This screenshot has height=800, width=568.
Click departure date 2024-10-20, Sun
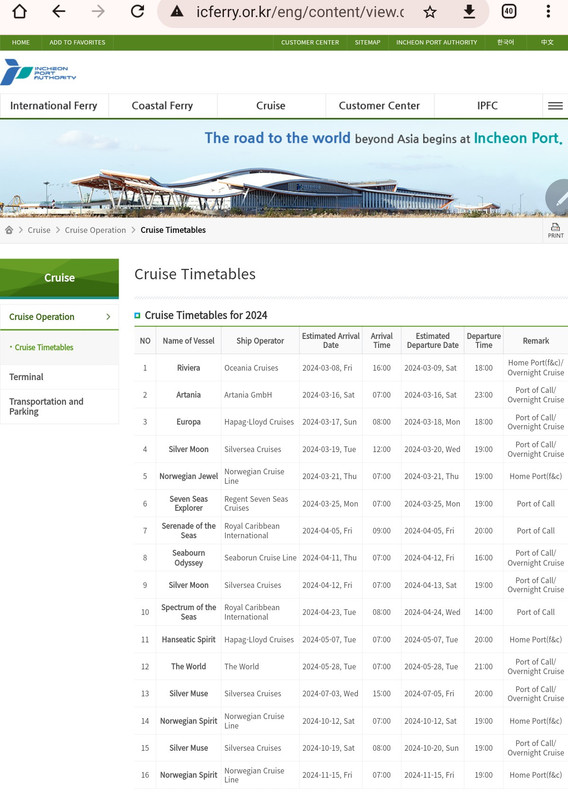[432, 748]
